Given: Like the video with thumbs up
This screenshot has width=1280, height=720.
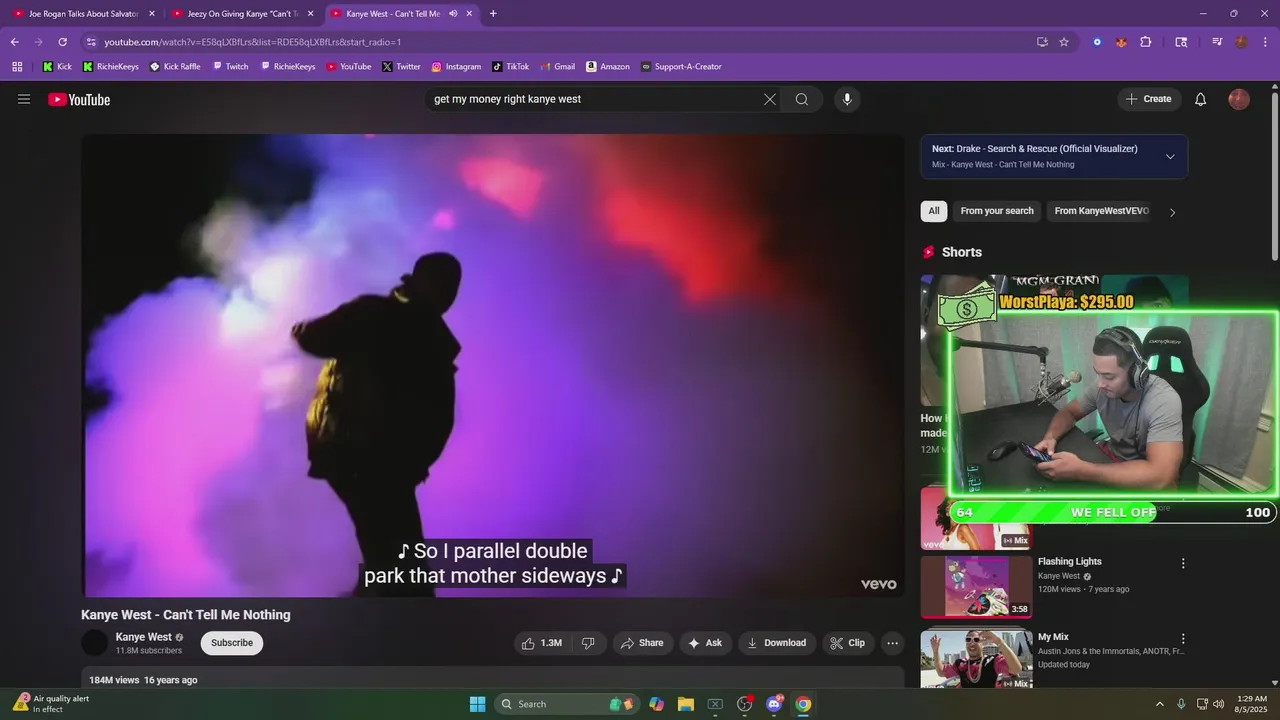Looking at the screenshot, I should coord(542,643).
